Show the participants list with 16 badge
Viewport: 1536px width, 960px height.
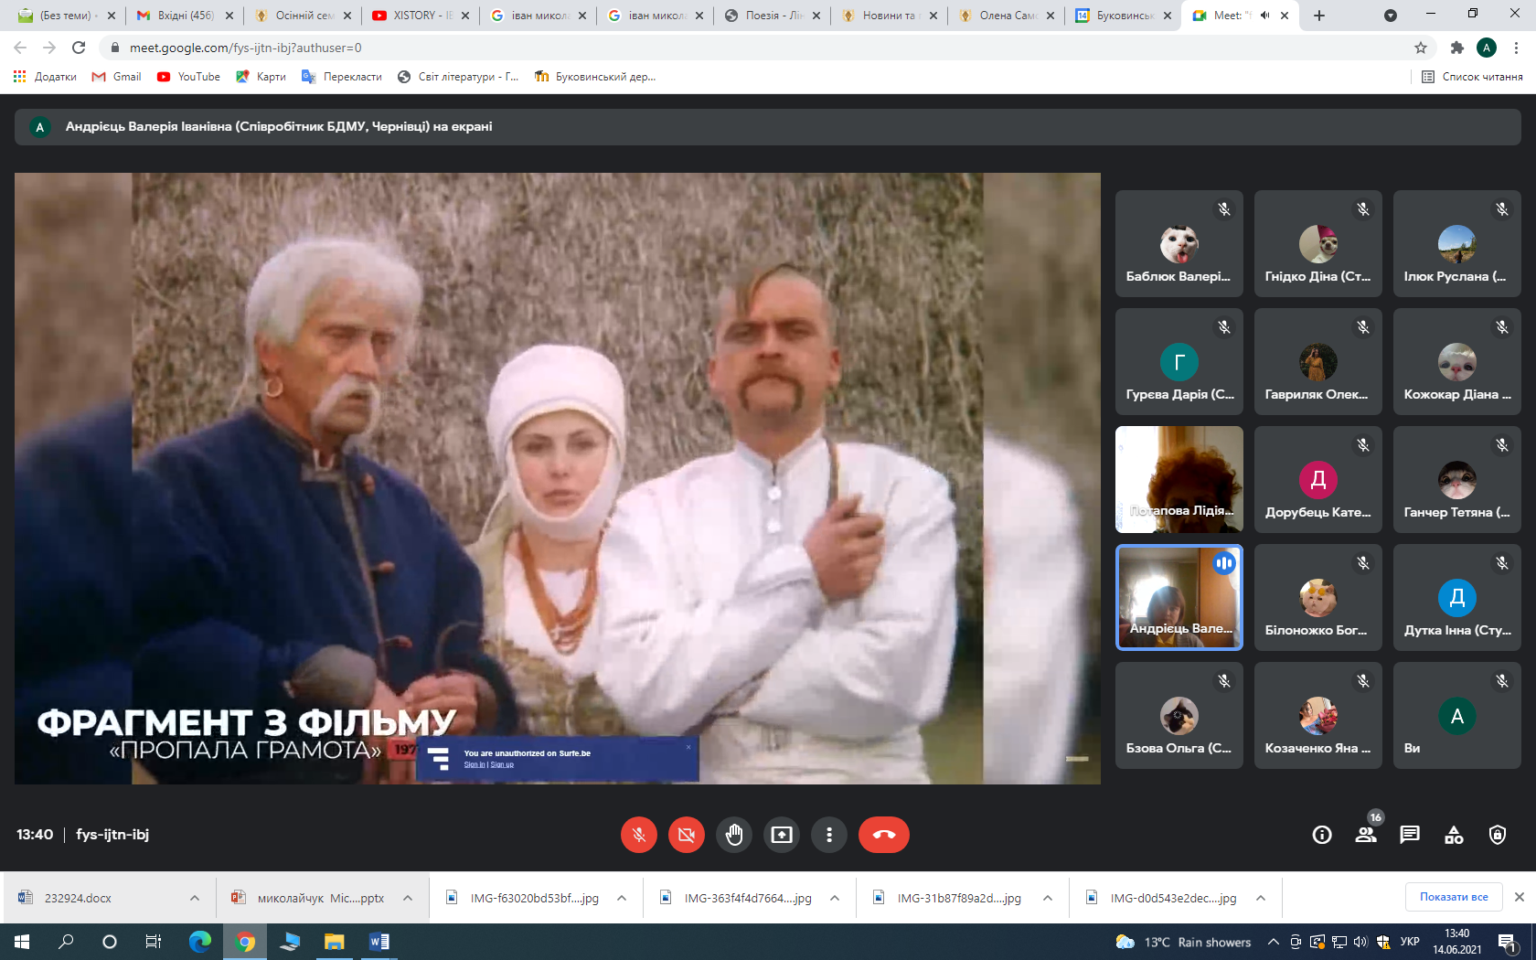pyautogui.click(x=1366, y=833)
